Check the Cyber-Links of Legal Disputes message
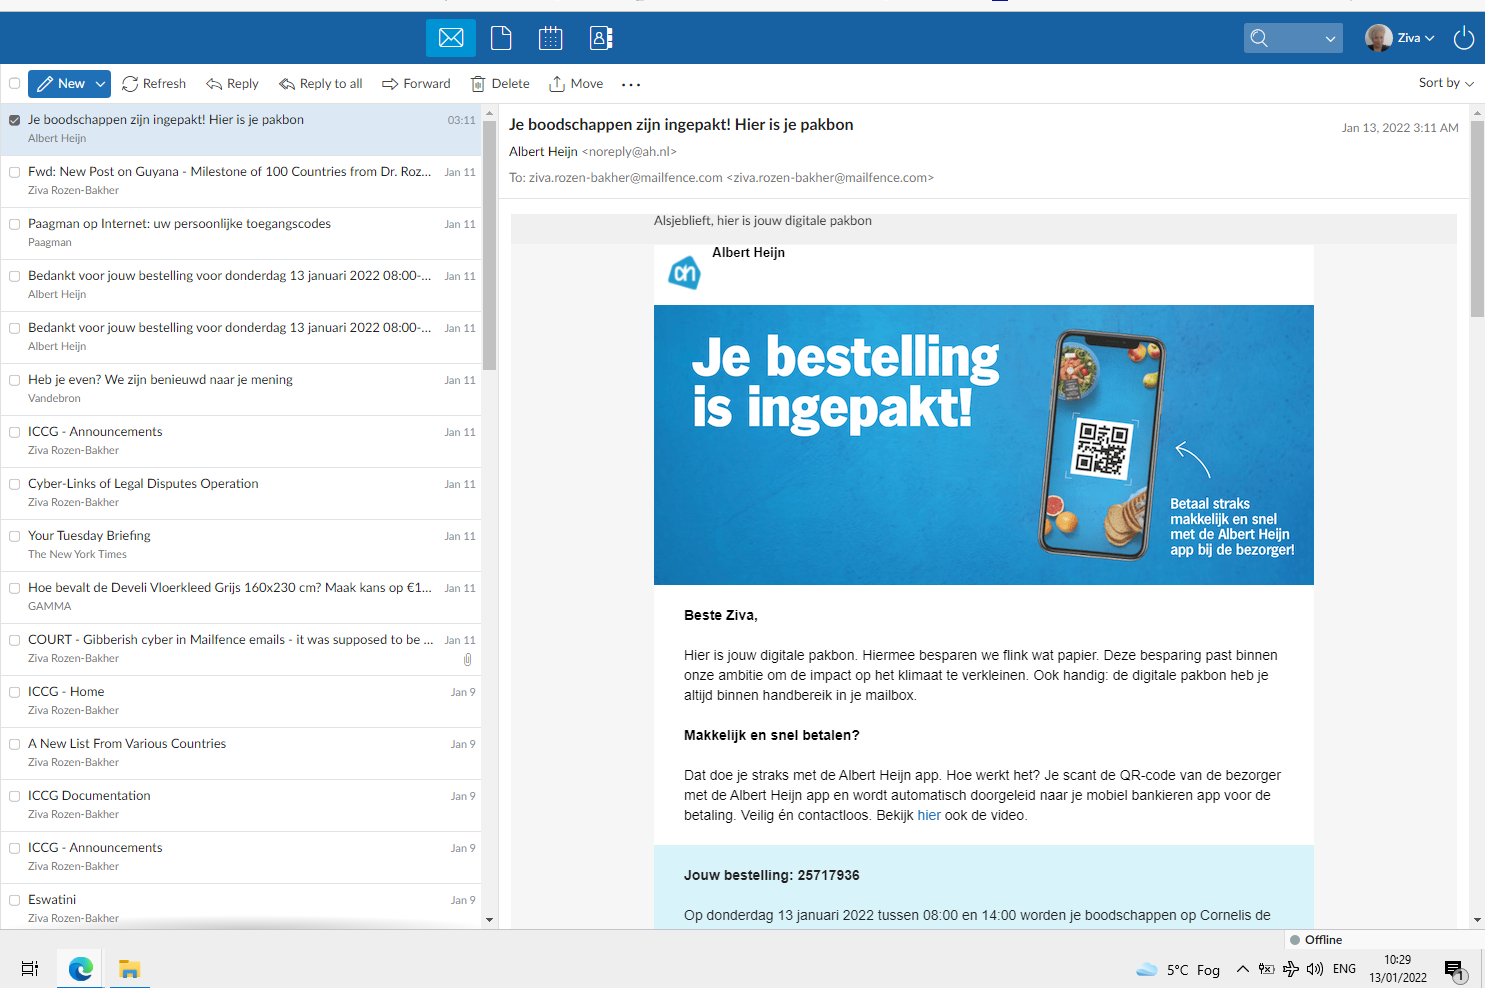Screen dimensions: 1485x988 (15, 484)
